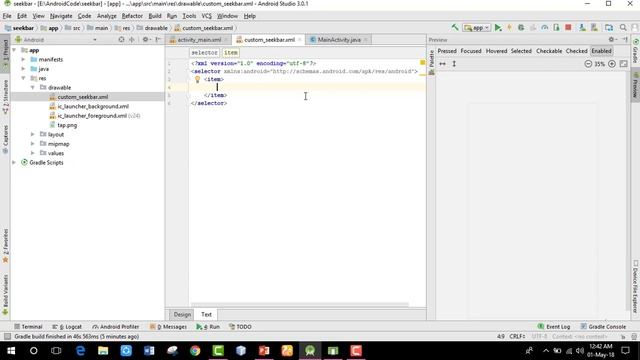Launch Chrome from the taskbar
This screenshot has height=360, width=640.
(195, 350)
